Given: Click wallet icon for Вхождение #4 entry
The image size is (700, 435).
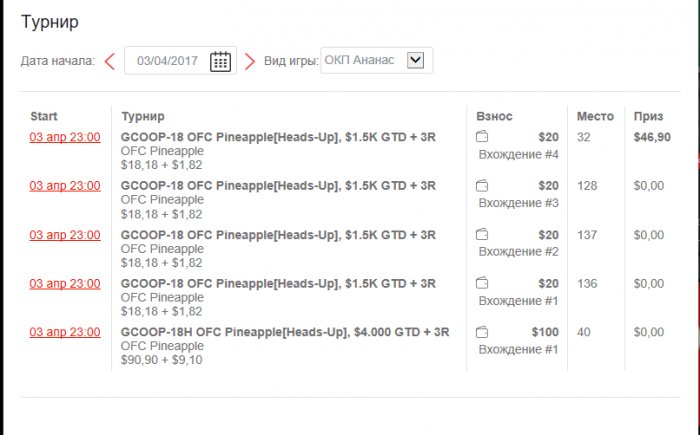Looking at the screenshot, I should pyautogui.click(x=482, y=137).
